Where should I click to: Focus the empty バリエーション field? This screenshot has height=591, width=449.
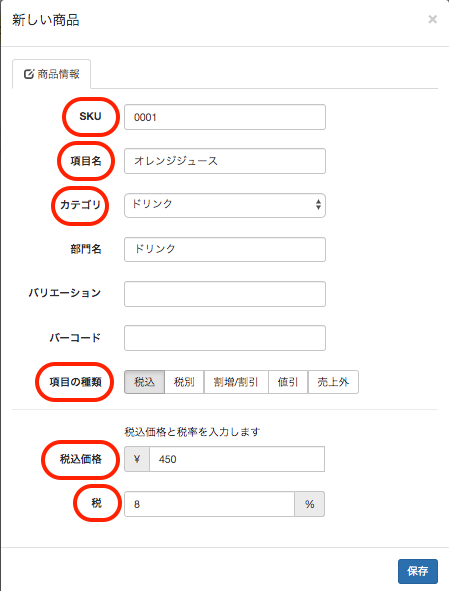[x=225, y=294]
